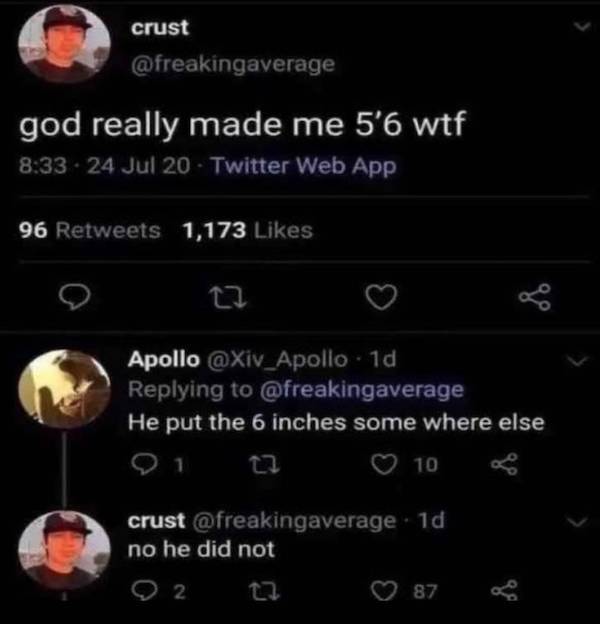
Task: View the 1,173 Likes list
Action: [247, 230]
